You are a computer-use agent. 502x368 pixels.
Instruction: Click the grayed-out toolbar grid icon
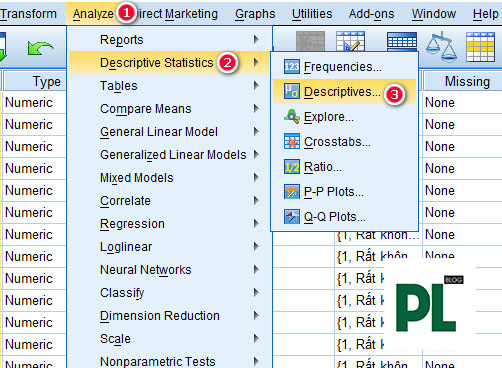tap(310, 41)
